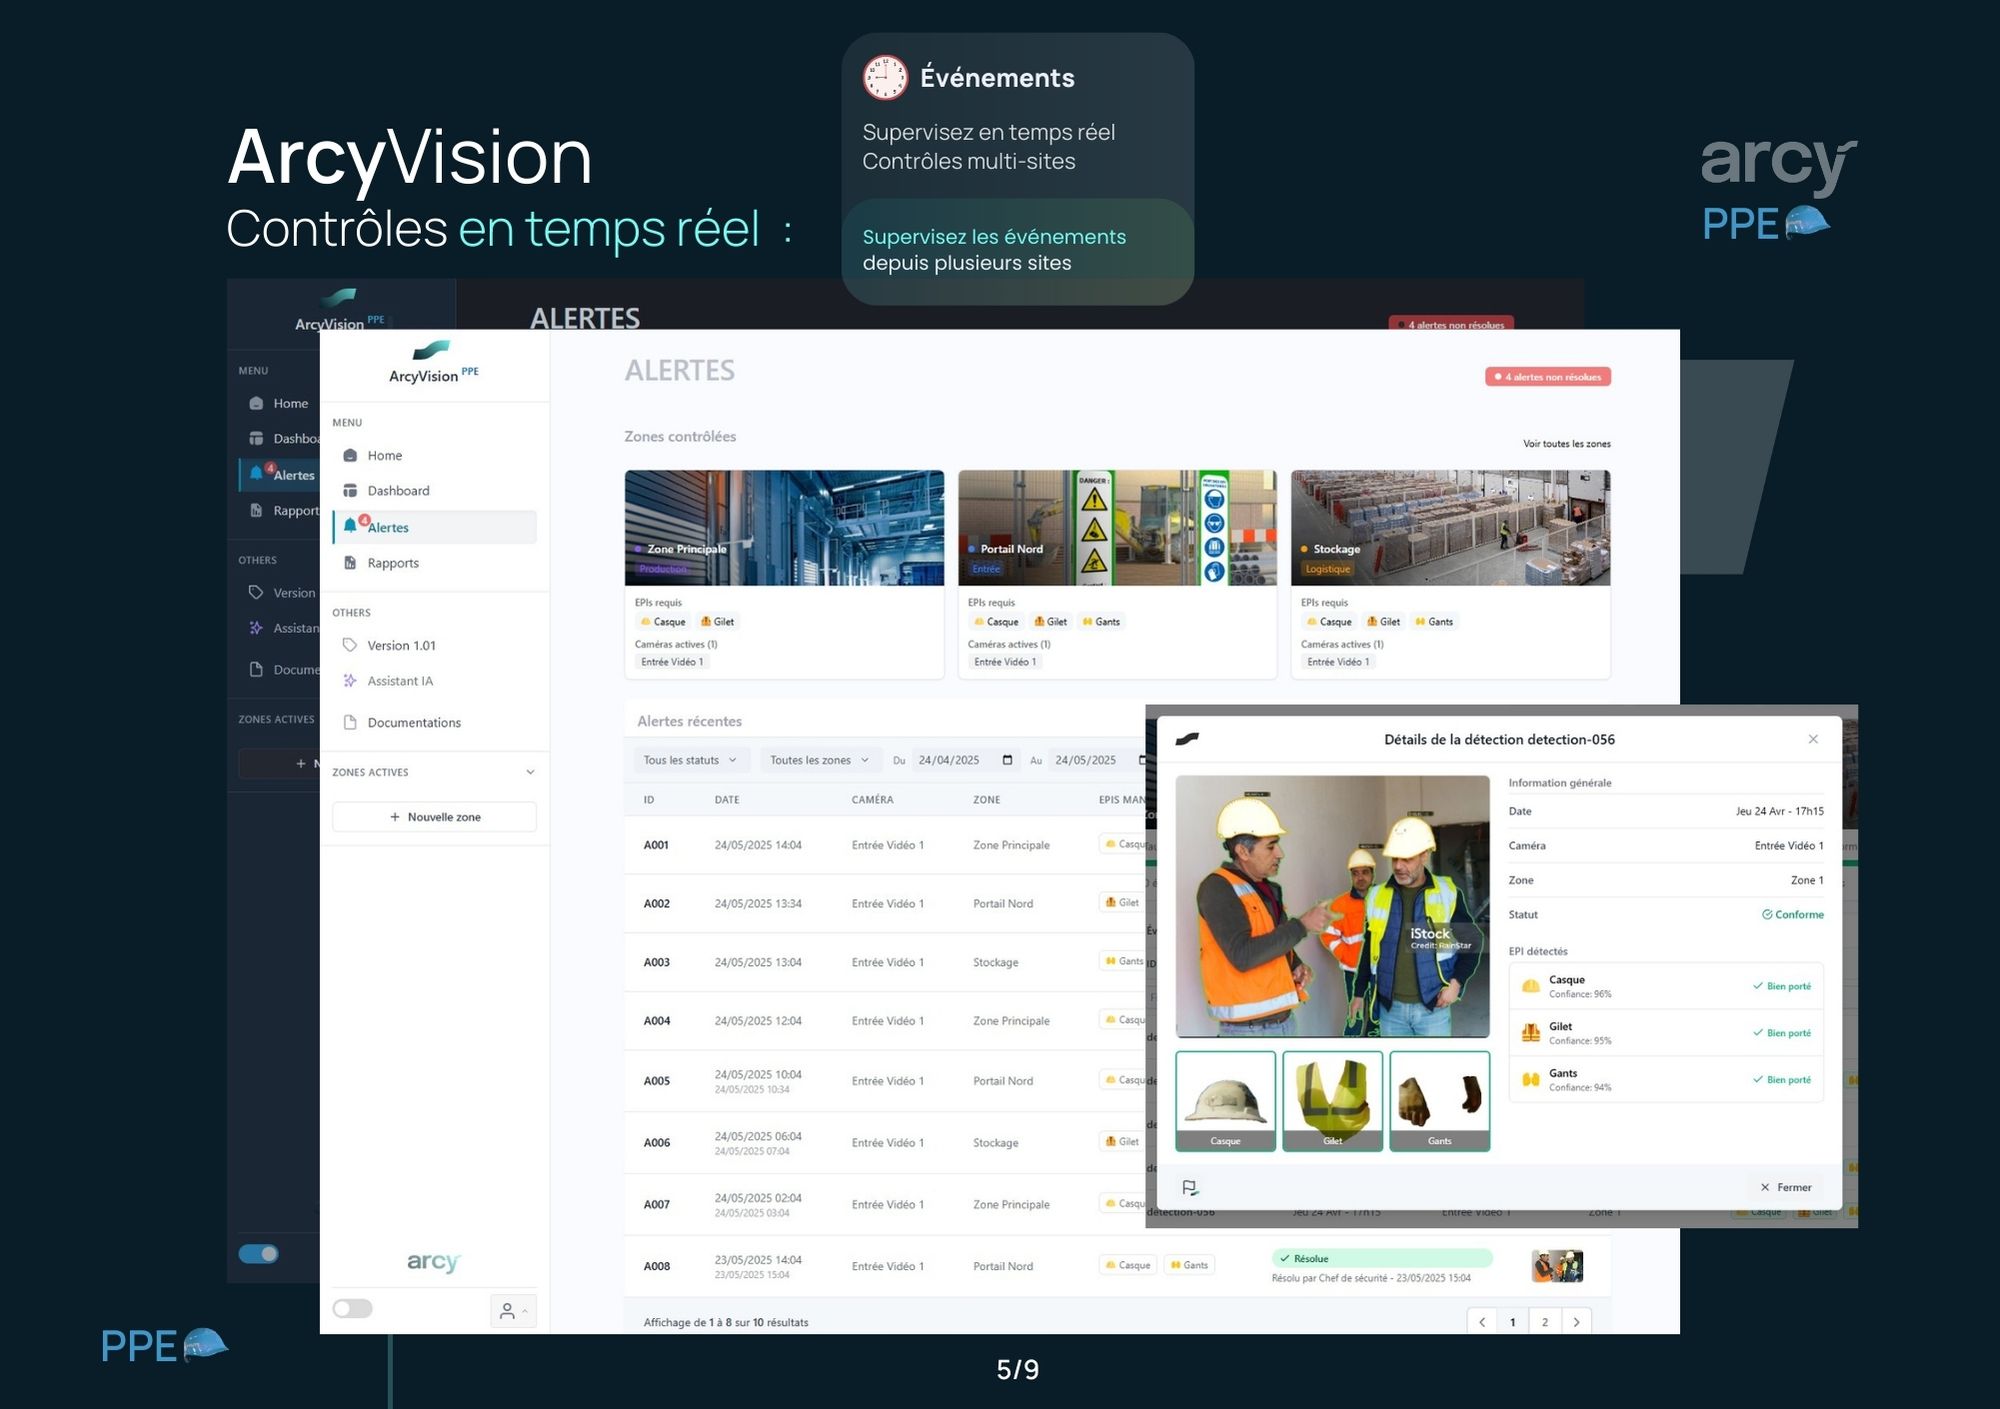Select alert row A004
2000x1409 pixels.
coord(885,1021)
